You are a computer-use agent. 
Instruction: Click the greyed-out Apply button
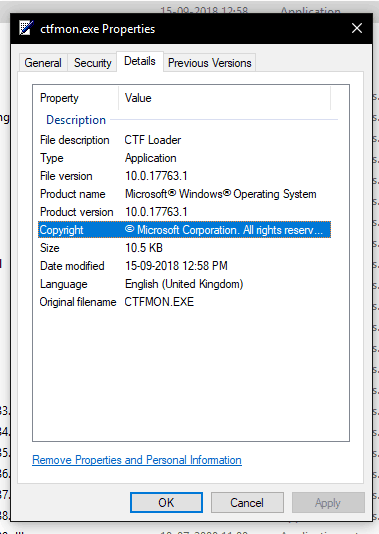pyautogui.click(x=328, y=503)
